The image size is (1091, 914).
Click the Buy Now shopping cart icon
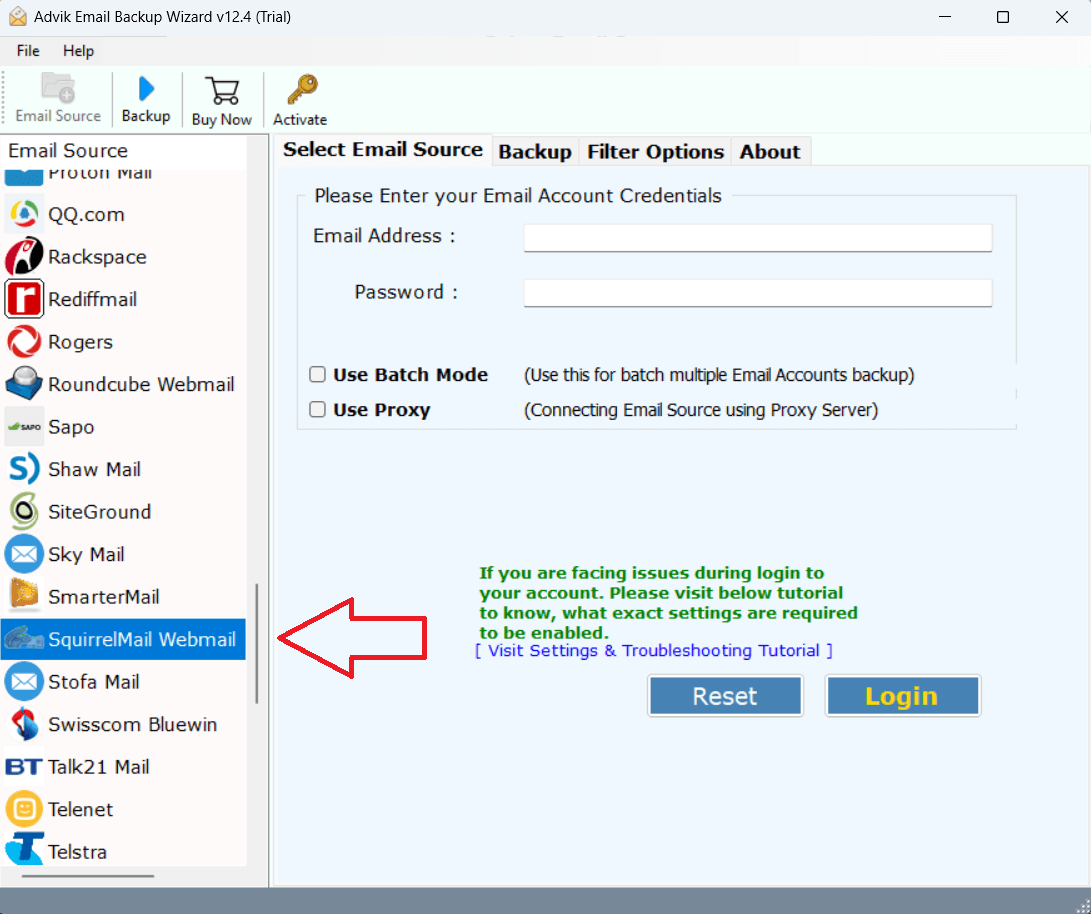pos(221,90)
